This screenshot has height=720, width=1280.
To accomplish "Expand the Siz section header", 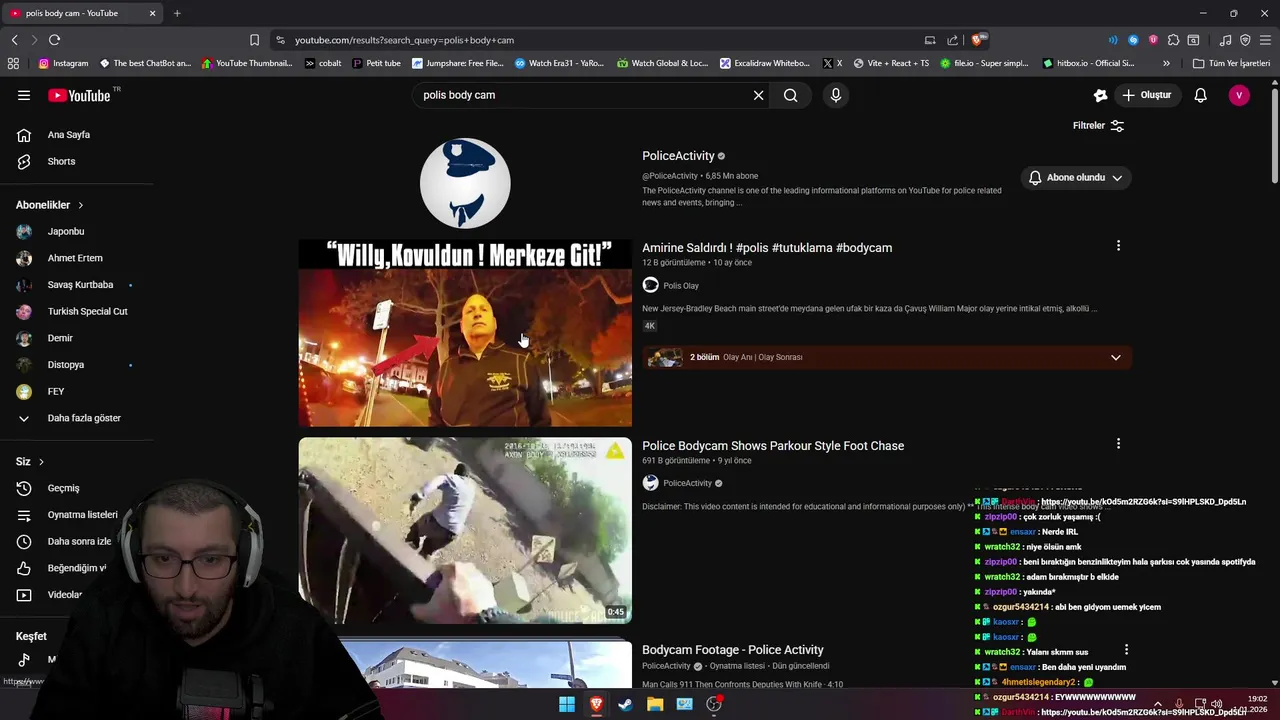I will [x=30, y=462].
